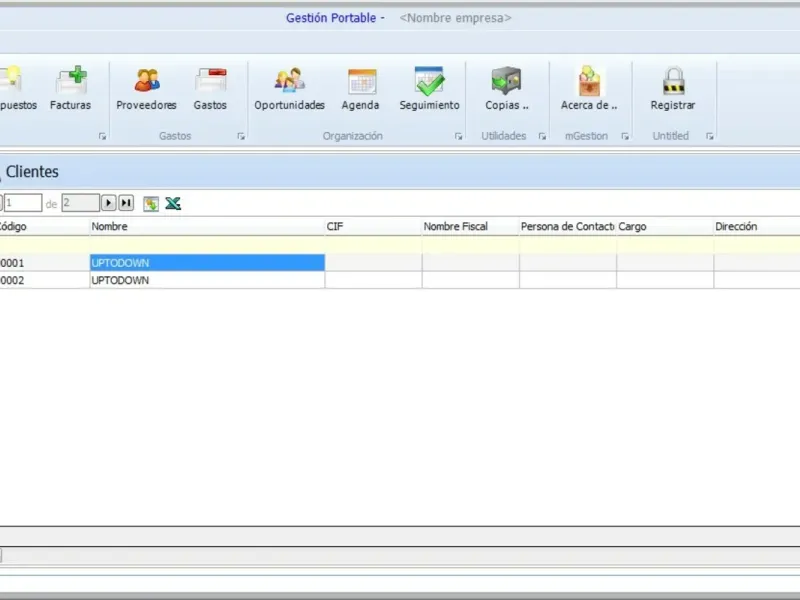Go to the next record arrow

[x=108, y=203]
